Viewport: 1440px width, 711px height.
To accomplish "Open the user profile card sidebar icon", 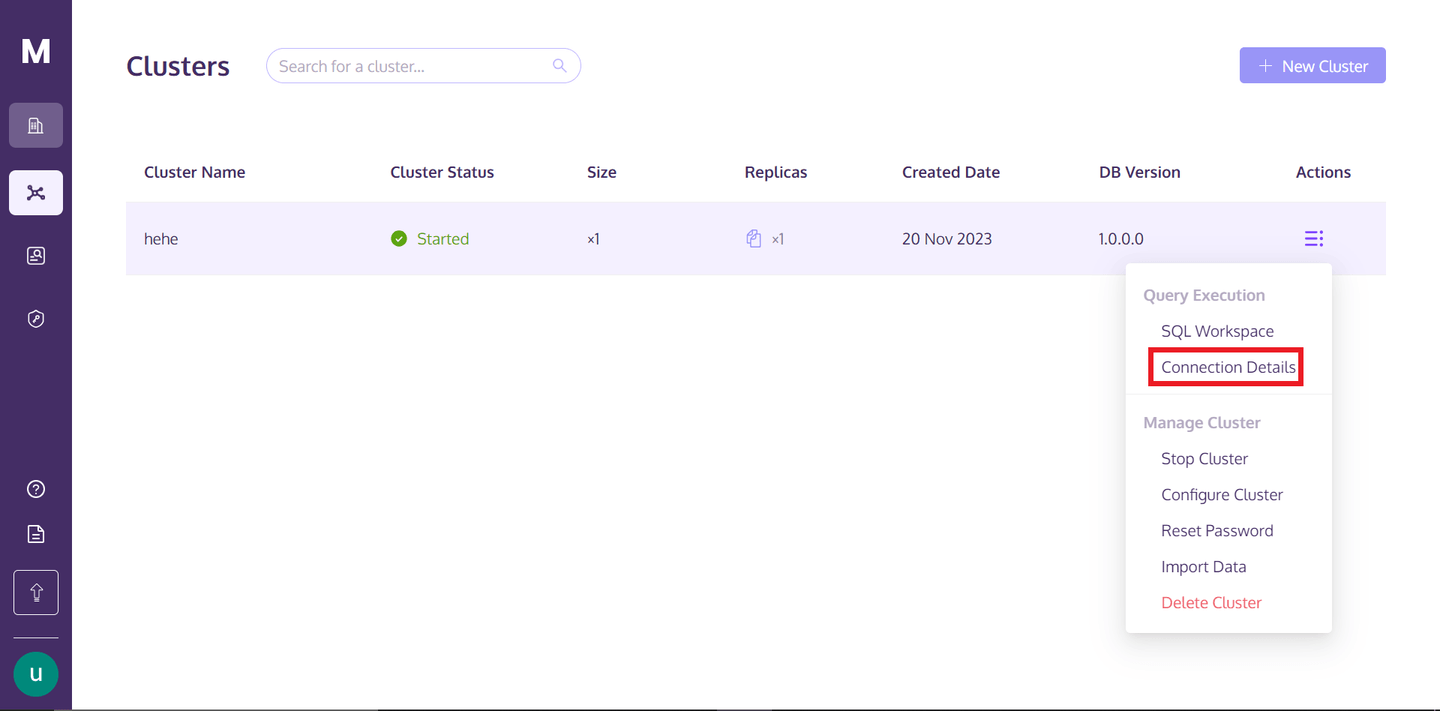I will 36,256.
